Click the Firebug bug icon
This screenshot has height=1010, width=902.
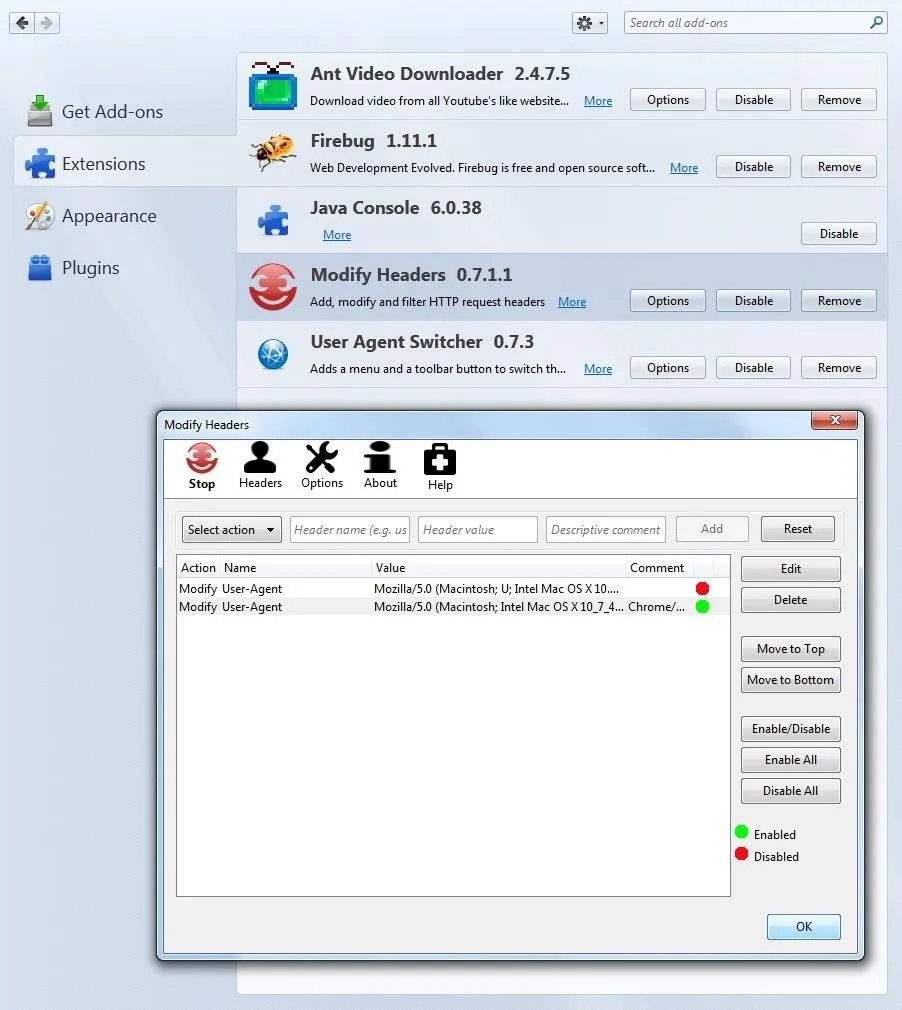tap(273, 153)
